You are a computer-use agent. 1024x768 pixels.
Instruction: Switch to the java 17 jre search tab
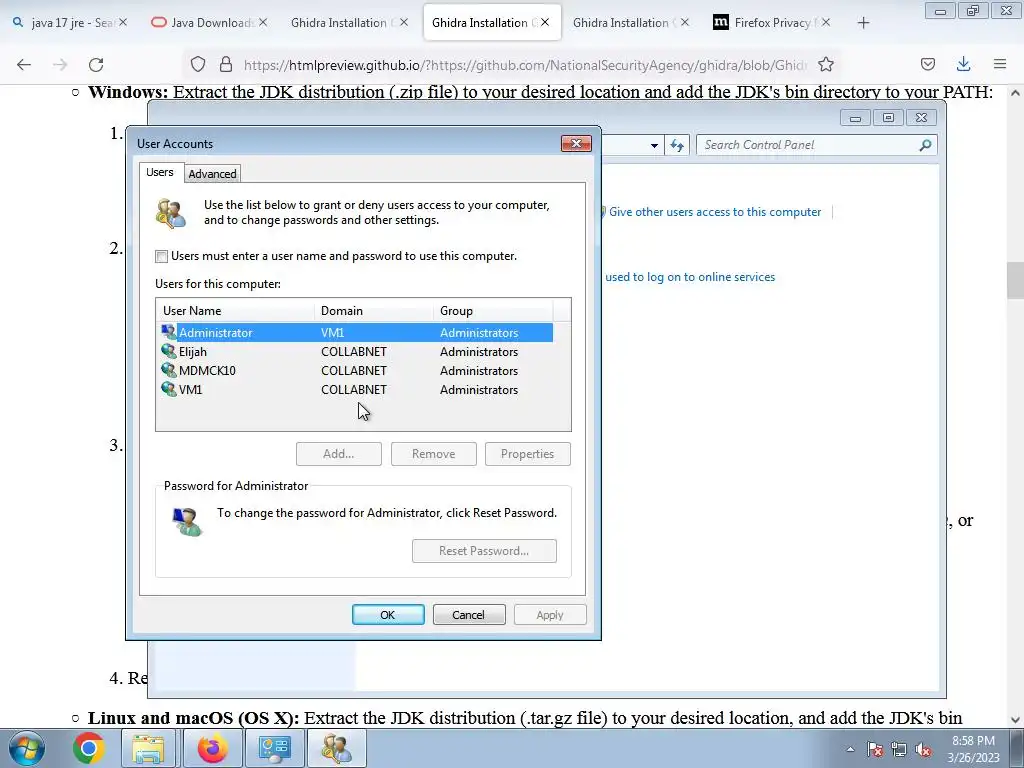[x=70, y=23]
